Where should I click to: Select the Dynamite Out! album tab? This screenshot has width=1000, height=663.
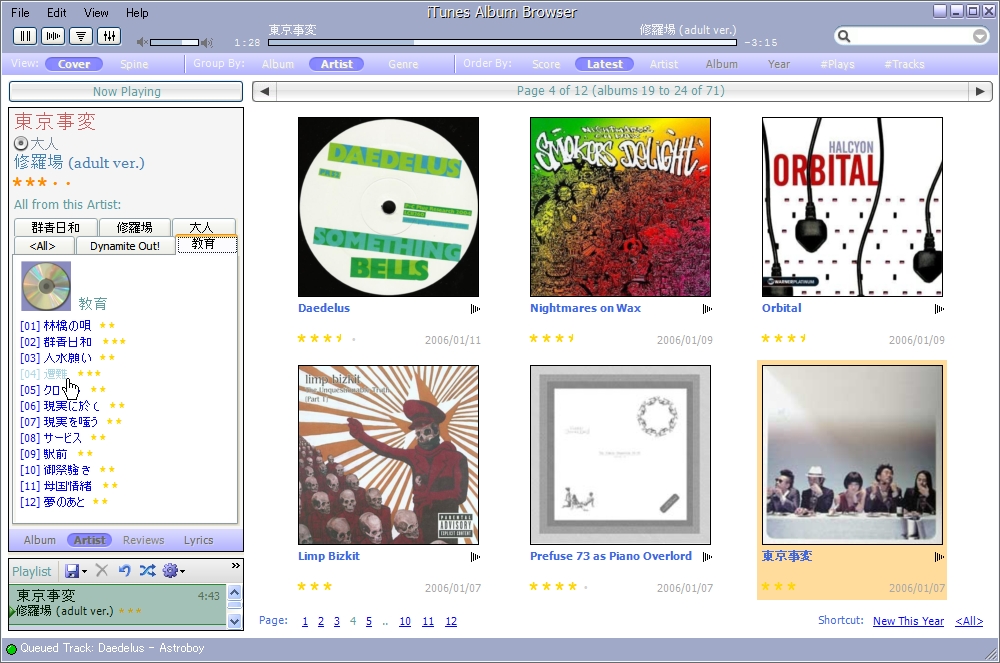tap(125, 246)
